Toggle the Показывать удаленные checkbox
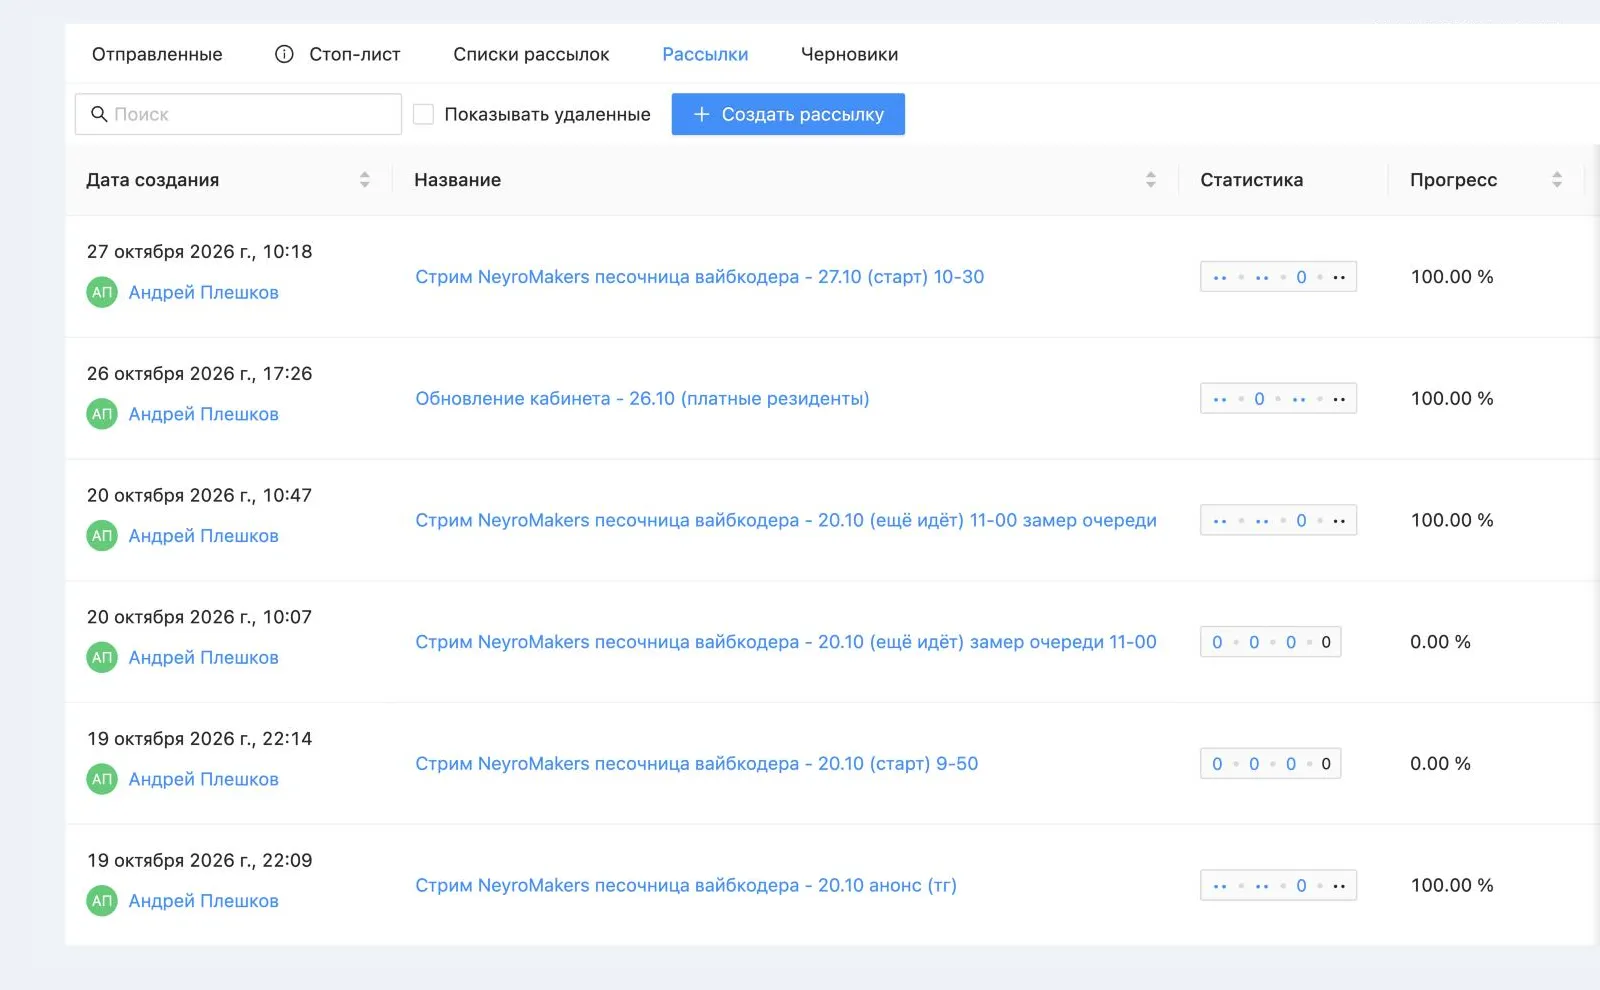1600x990 pixels. point(424,114)
